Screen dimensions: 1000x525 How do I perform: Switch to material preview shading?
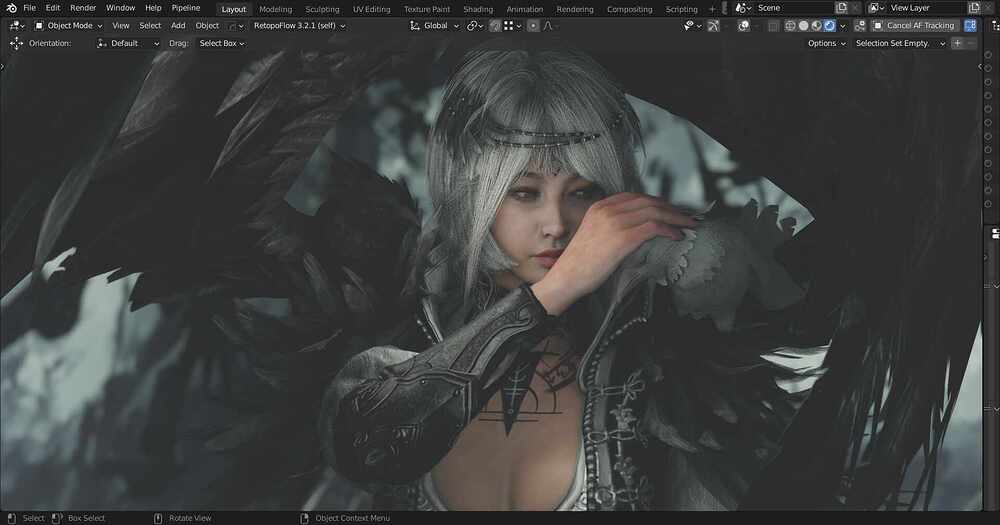(816, 26)
